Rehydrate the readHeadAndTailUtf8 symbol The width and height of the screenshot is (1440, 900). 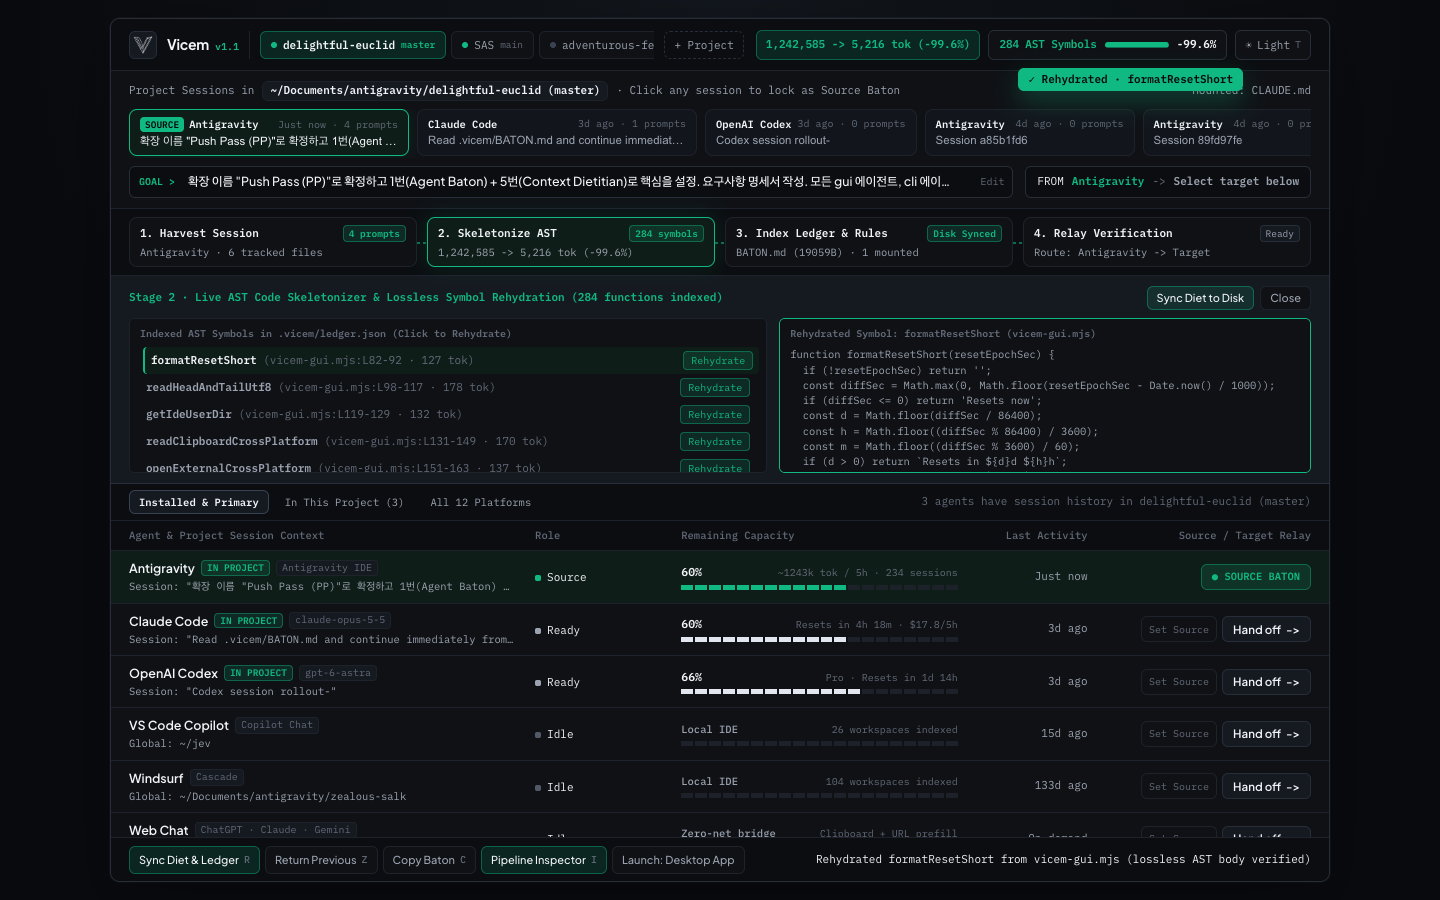(715, 388)
